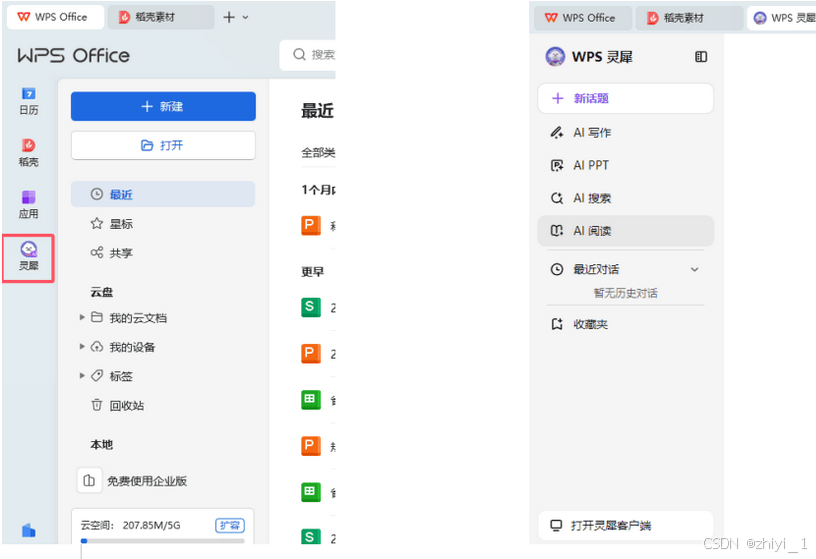Open the 灵犀 AI assistant sidebar icon
The height and width of the screenshot is (559, 816).
[x=29, y=258]
